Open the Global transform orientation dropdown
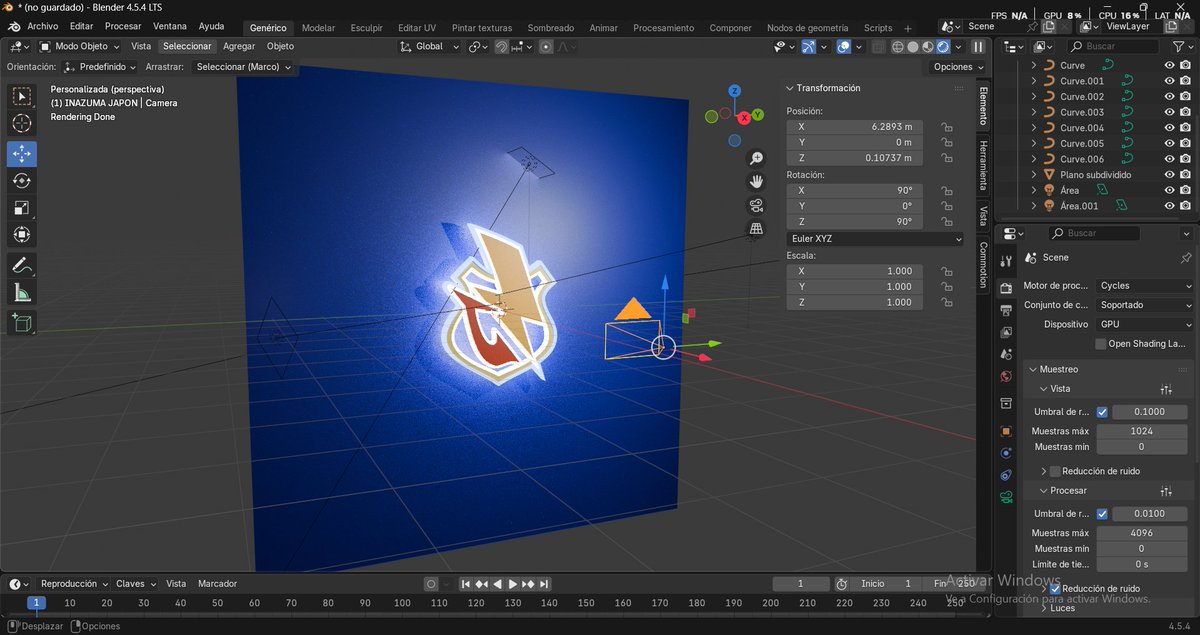This screenshot has height=635, width=1200. 429,46
